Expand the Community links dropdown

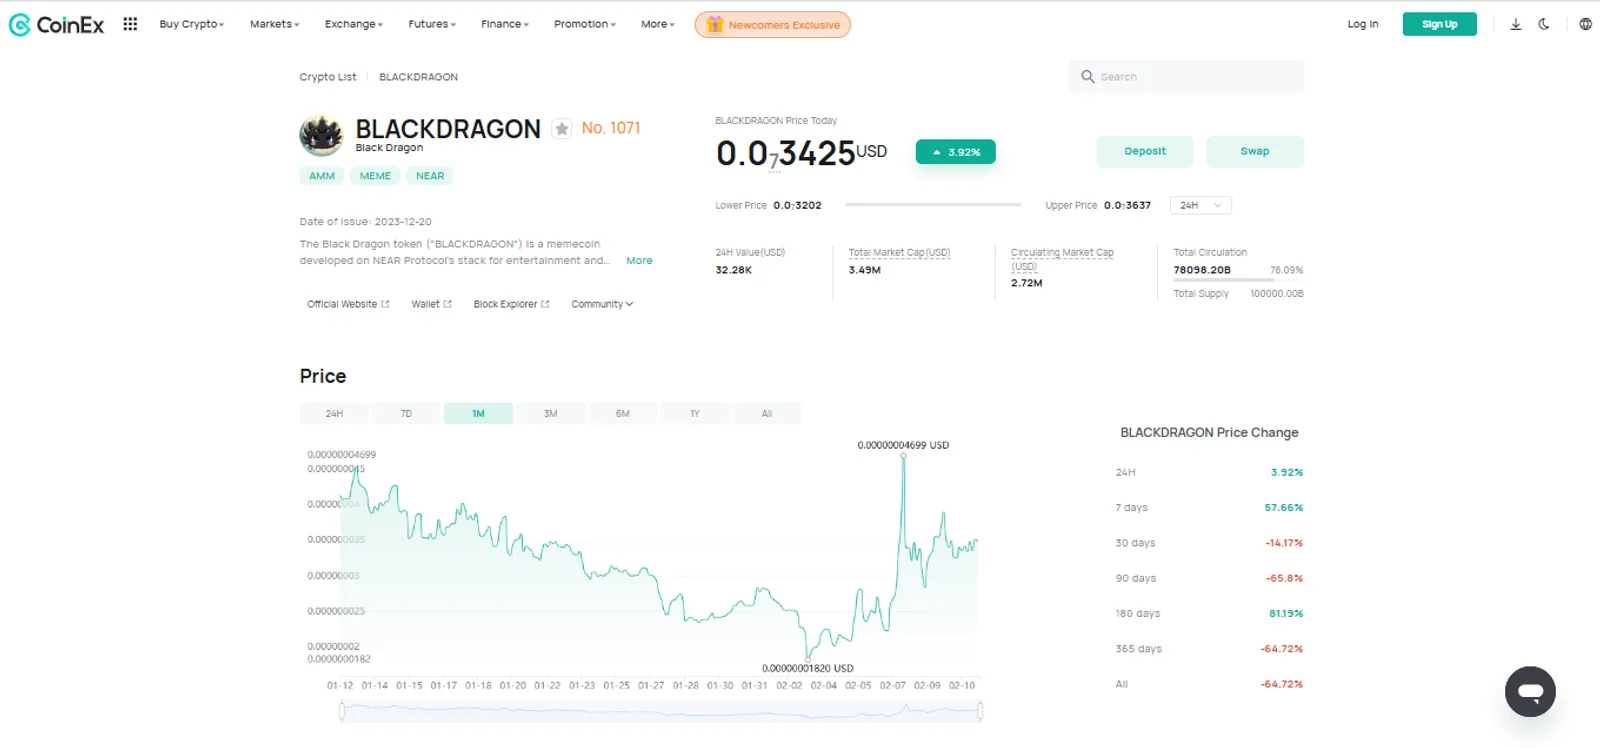602,304
